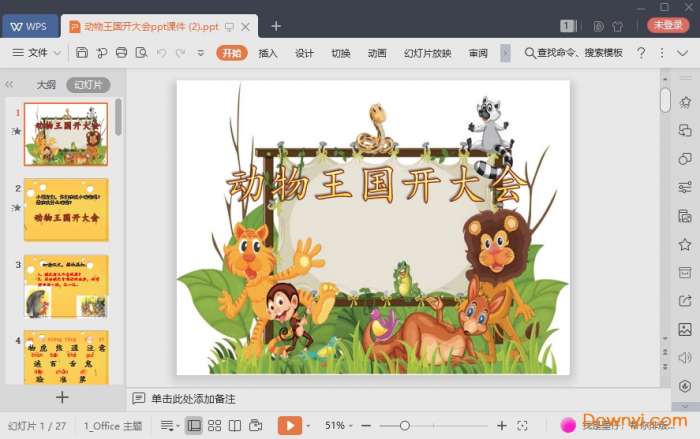The image size is (700, 439).
Task: Click the Undo arrow
Action: 162,53
